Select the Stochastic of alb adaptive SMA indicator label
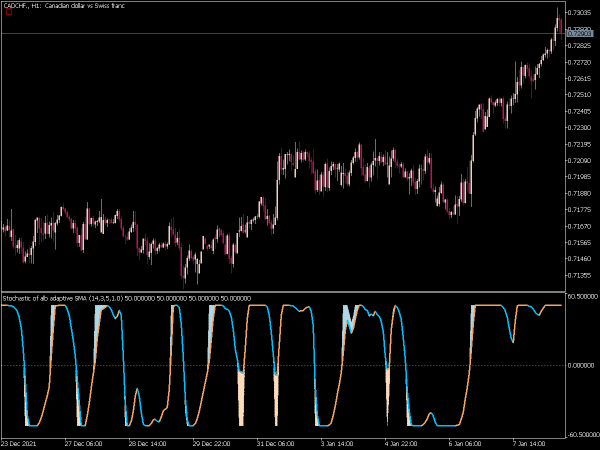This screenshot has height=450, width=600. click(127, 298)
